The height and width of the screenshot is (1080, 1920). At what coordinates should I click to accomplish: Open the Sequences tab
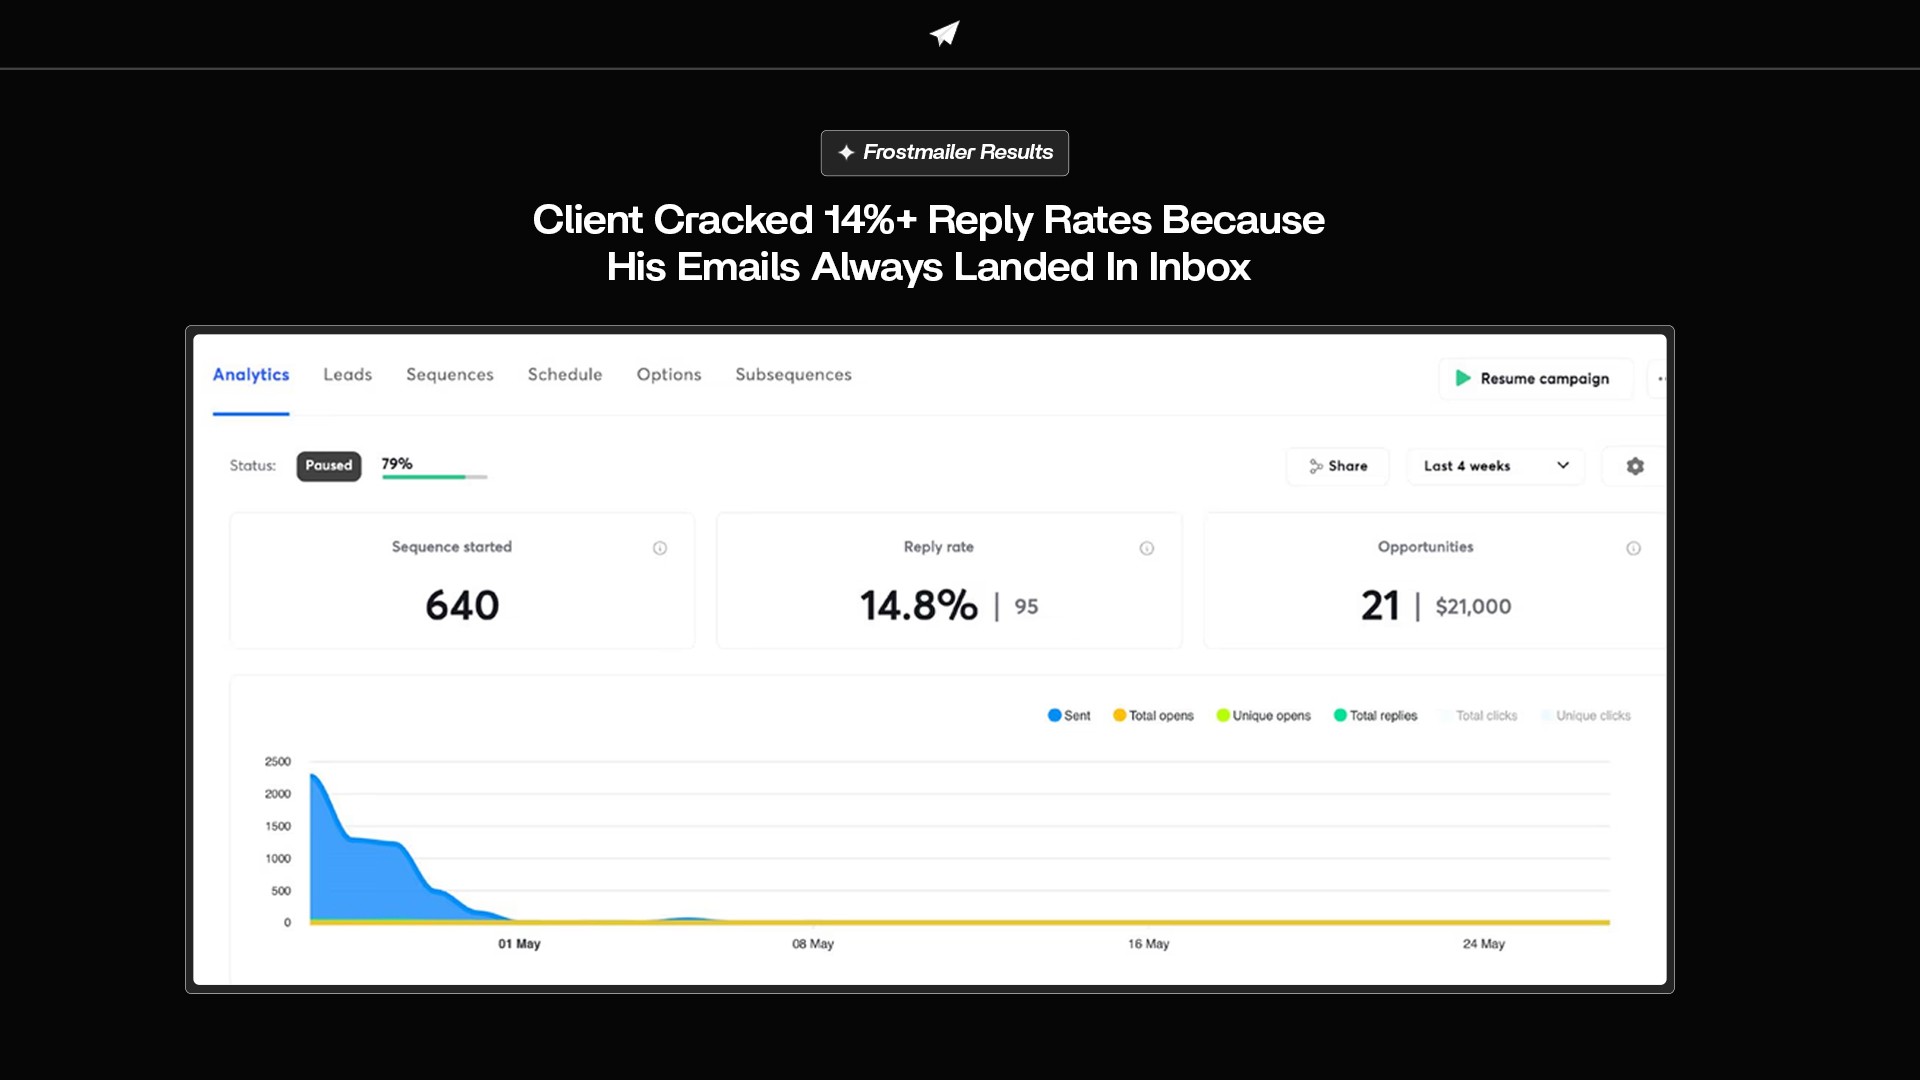[x=449, y=375]
